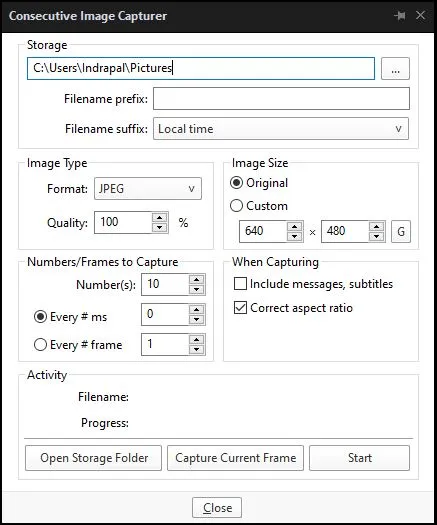Screen dimensions: 437x525
Task: Decrease the ms interval spinner
Action: coord(197,319)
